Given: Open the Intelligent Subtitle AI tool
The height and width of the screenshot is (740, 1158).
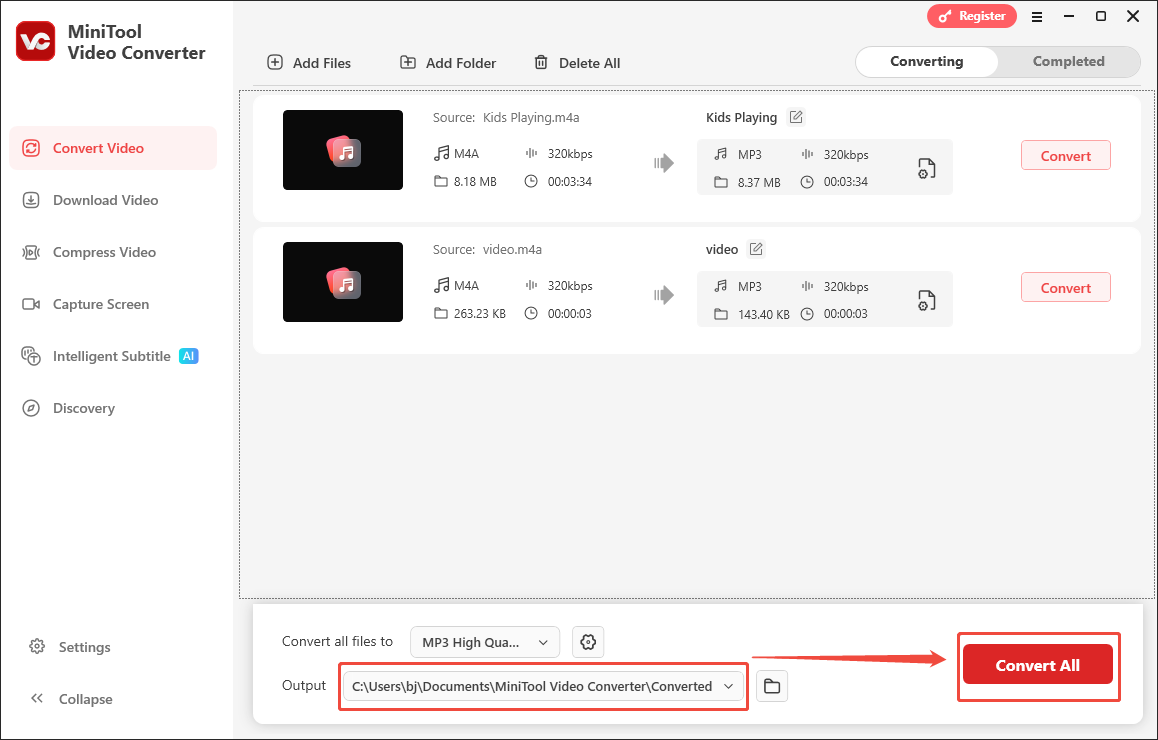Looking at the screenshot, I should (111, 356).
